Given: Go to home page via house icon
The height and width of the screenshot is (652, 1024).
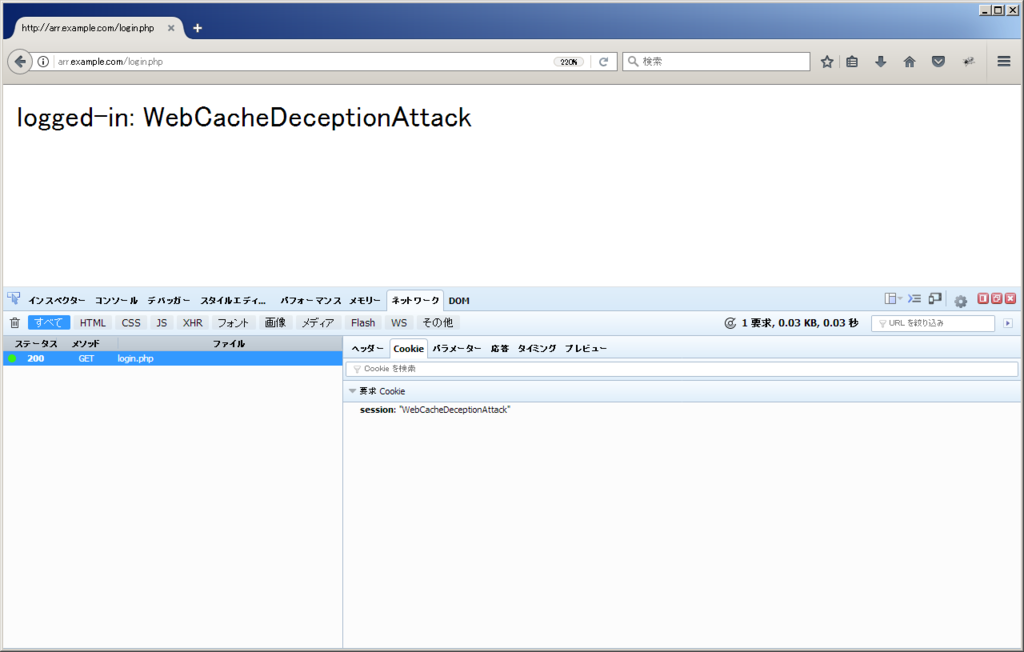Looking at the screenshot, I should [909, 62].
